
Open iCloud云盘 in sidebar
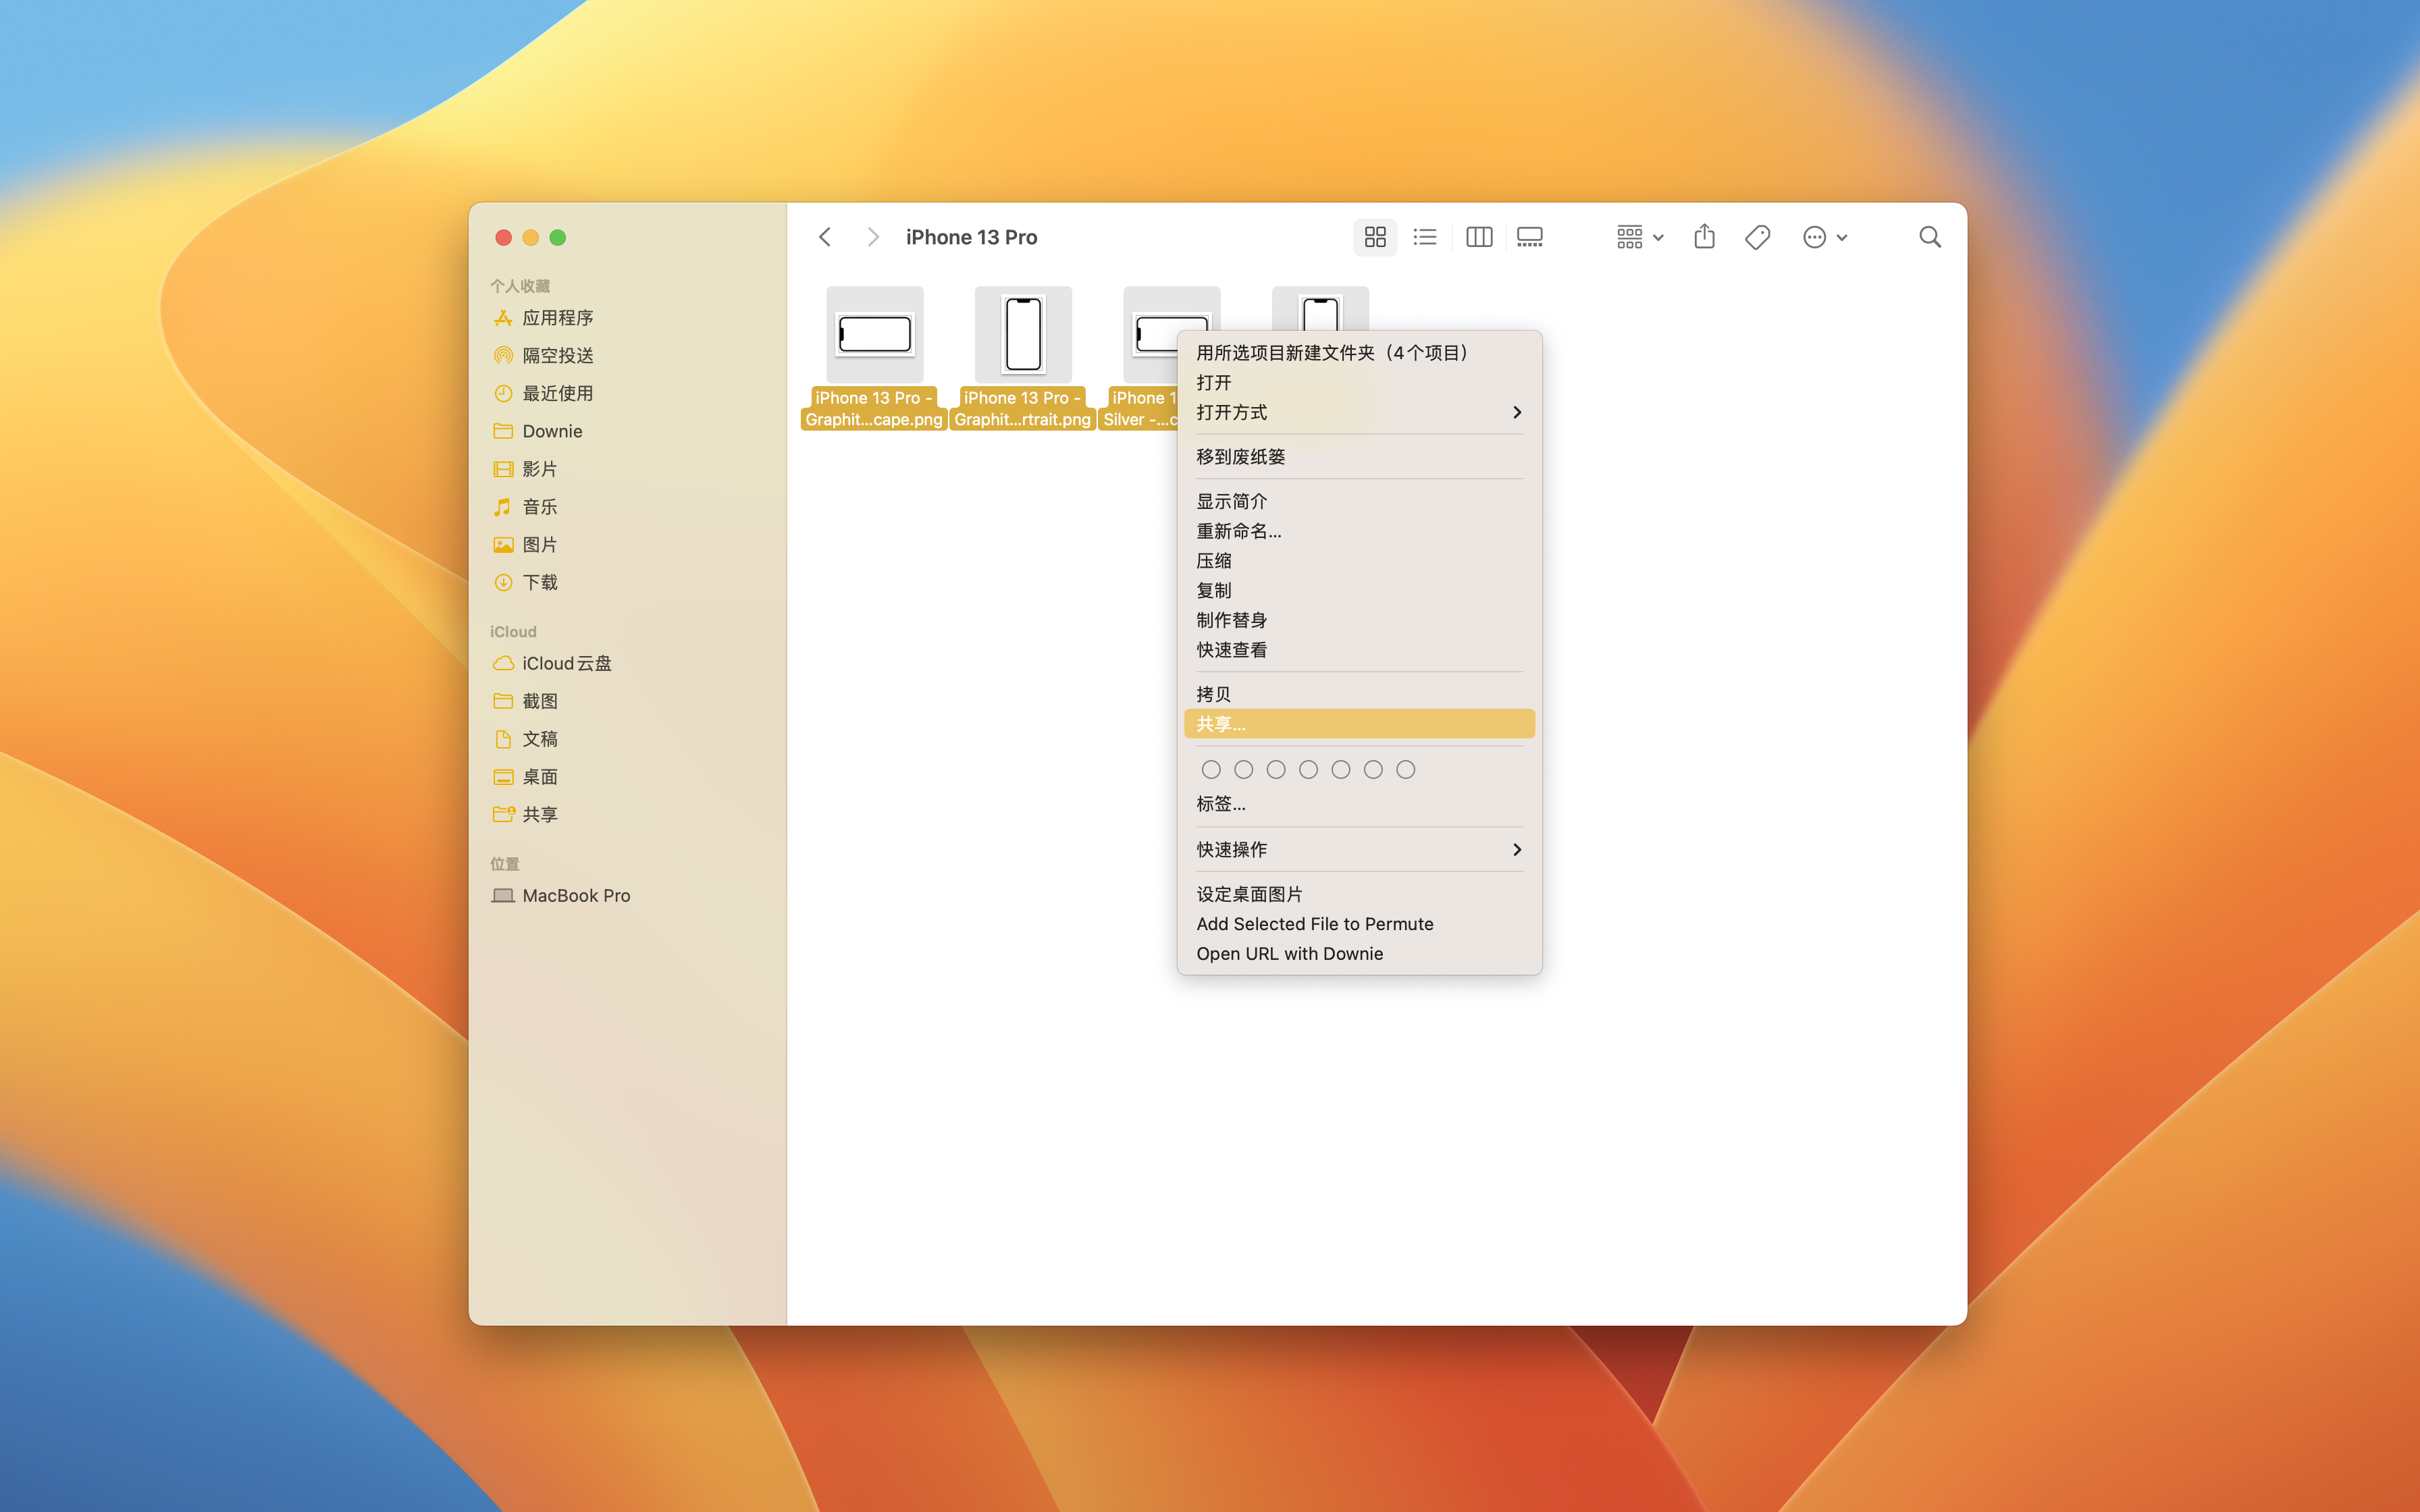click(628, 664)
